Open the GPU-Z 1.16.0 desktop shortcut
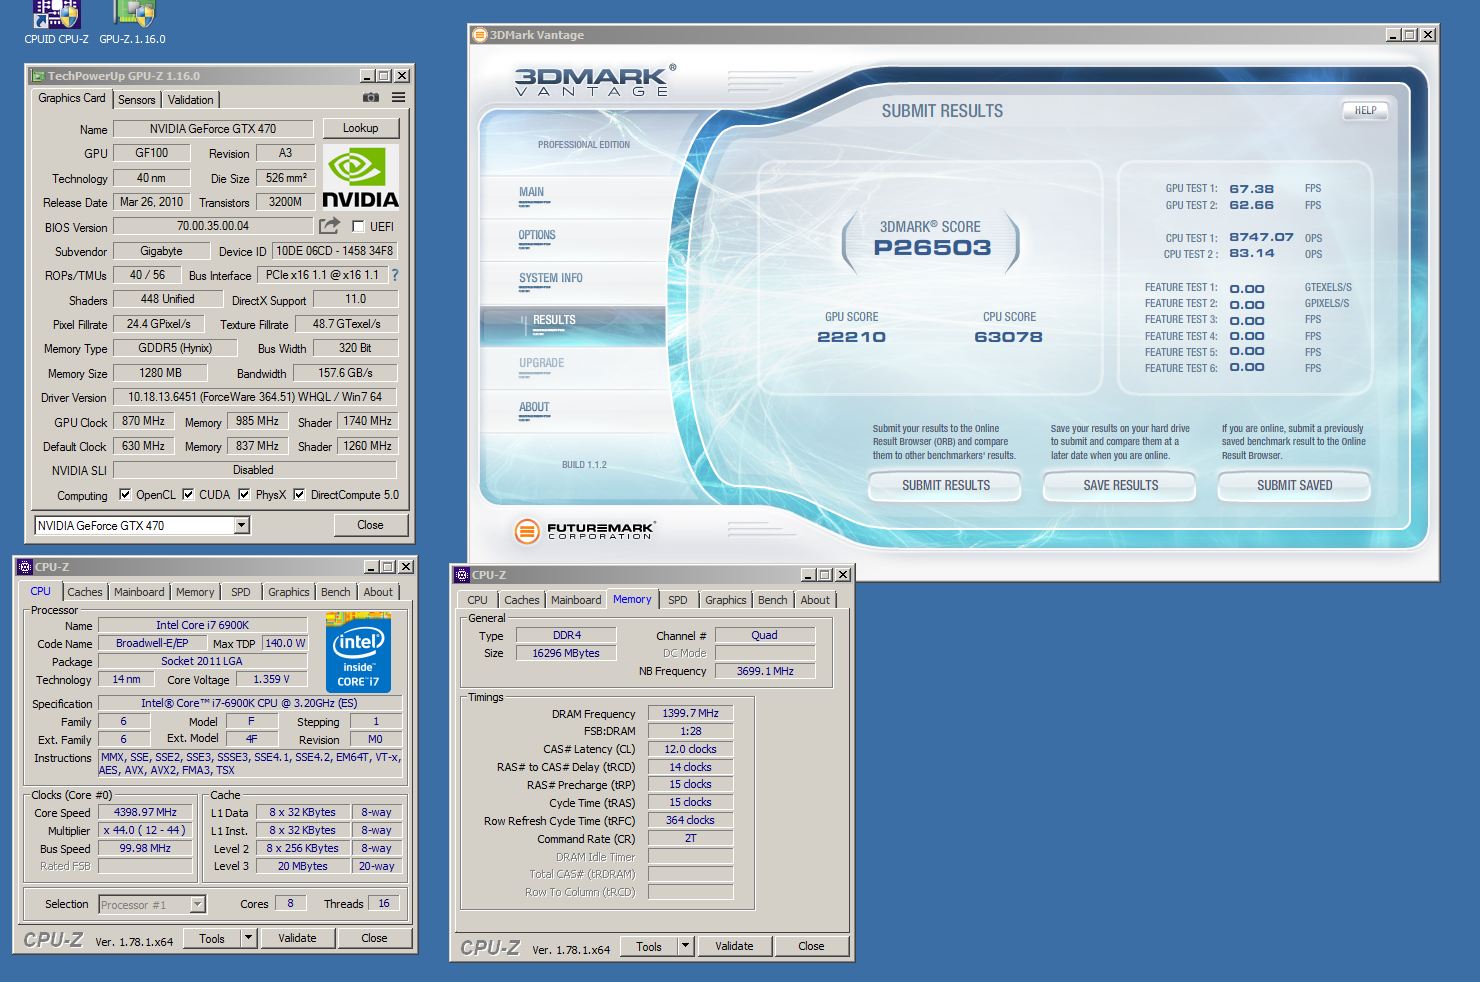This screenshot has width=1480, height=982. [133, 22]
